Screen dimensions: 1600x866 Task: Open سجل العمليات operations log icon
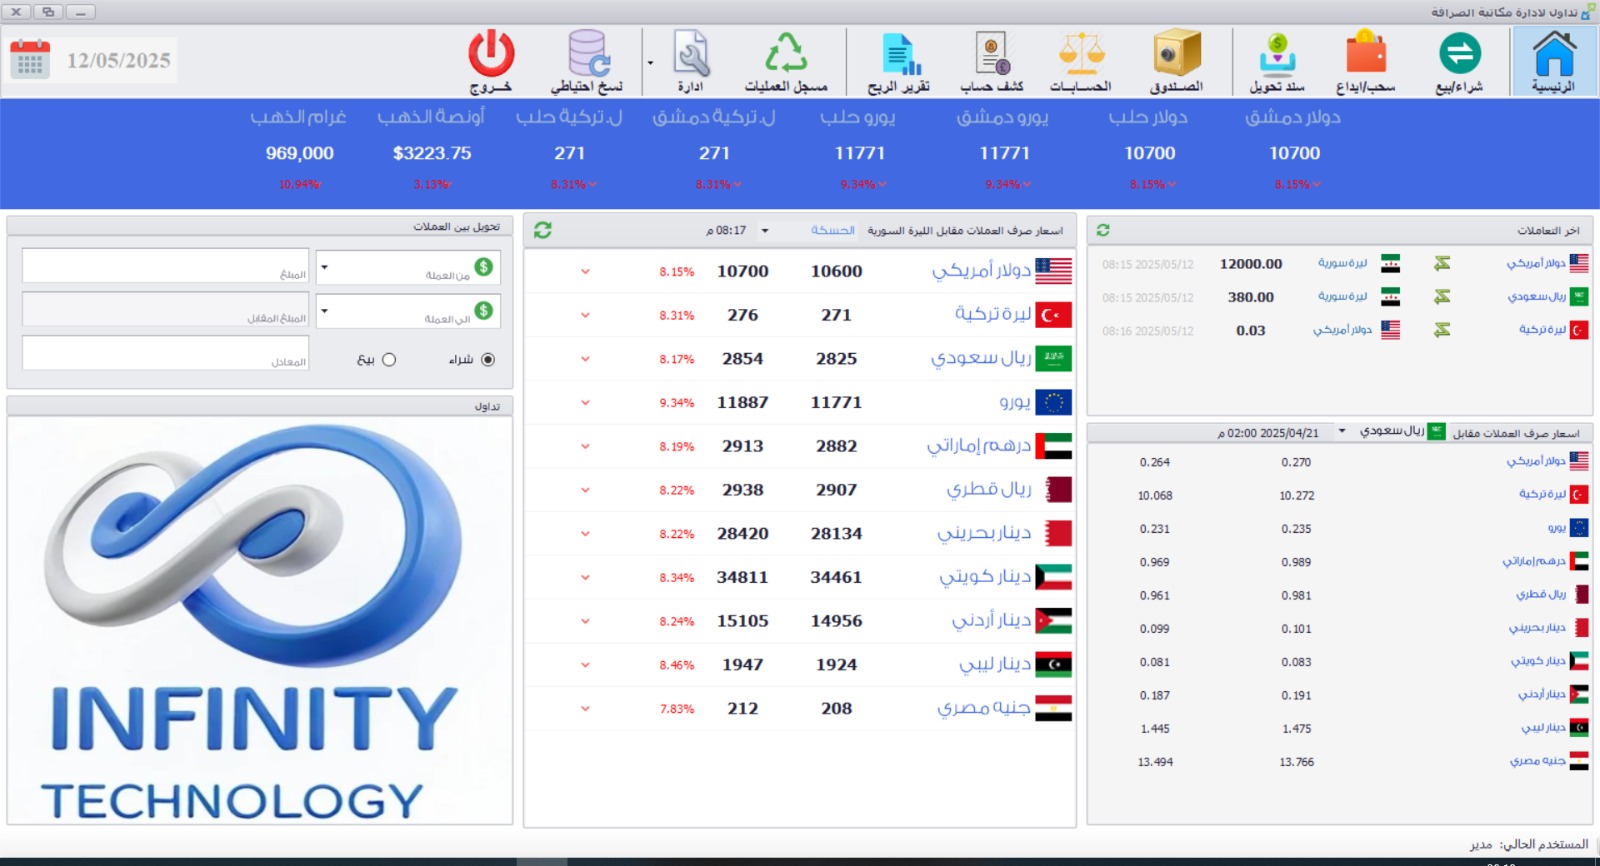click(x=786, y=62)
